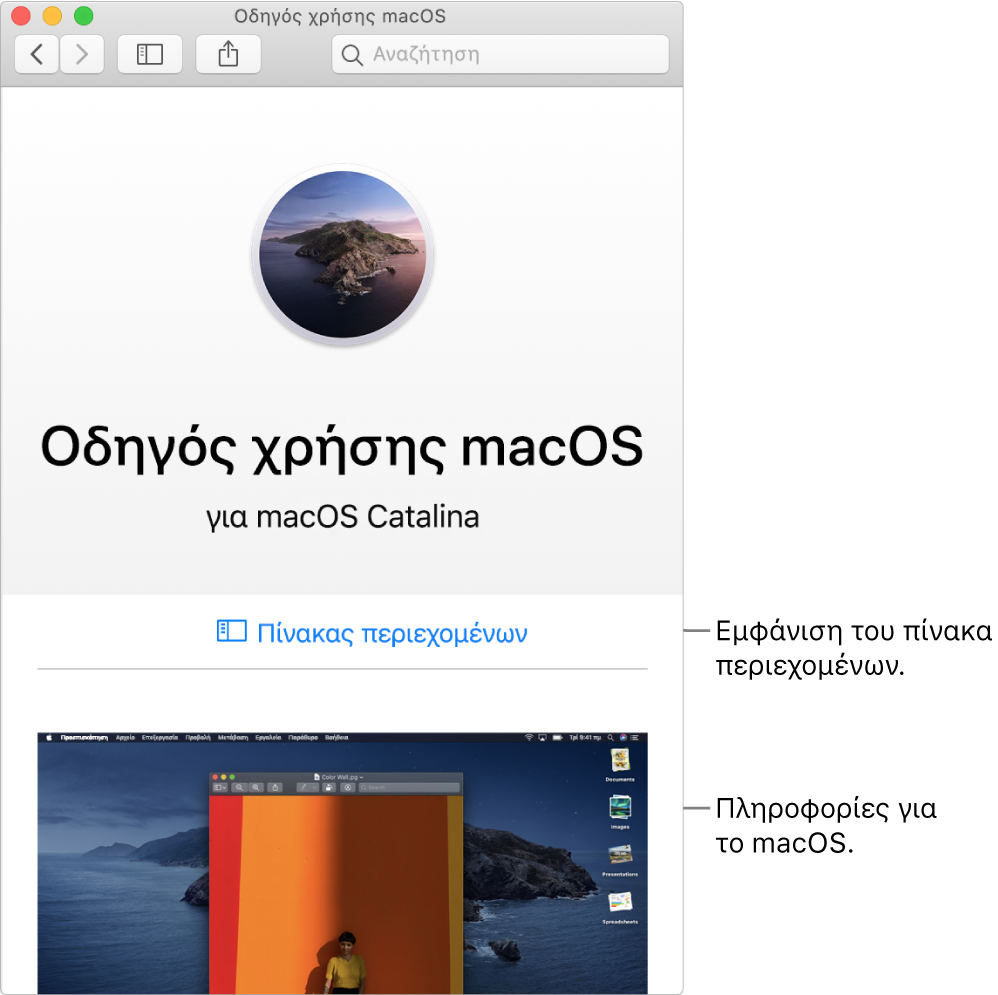Click the Πίνακας περιεχομένων link
Screen dimensions: 998x995
pos(389,632)
